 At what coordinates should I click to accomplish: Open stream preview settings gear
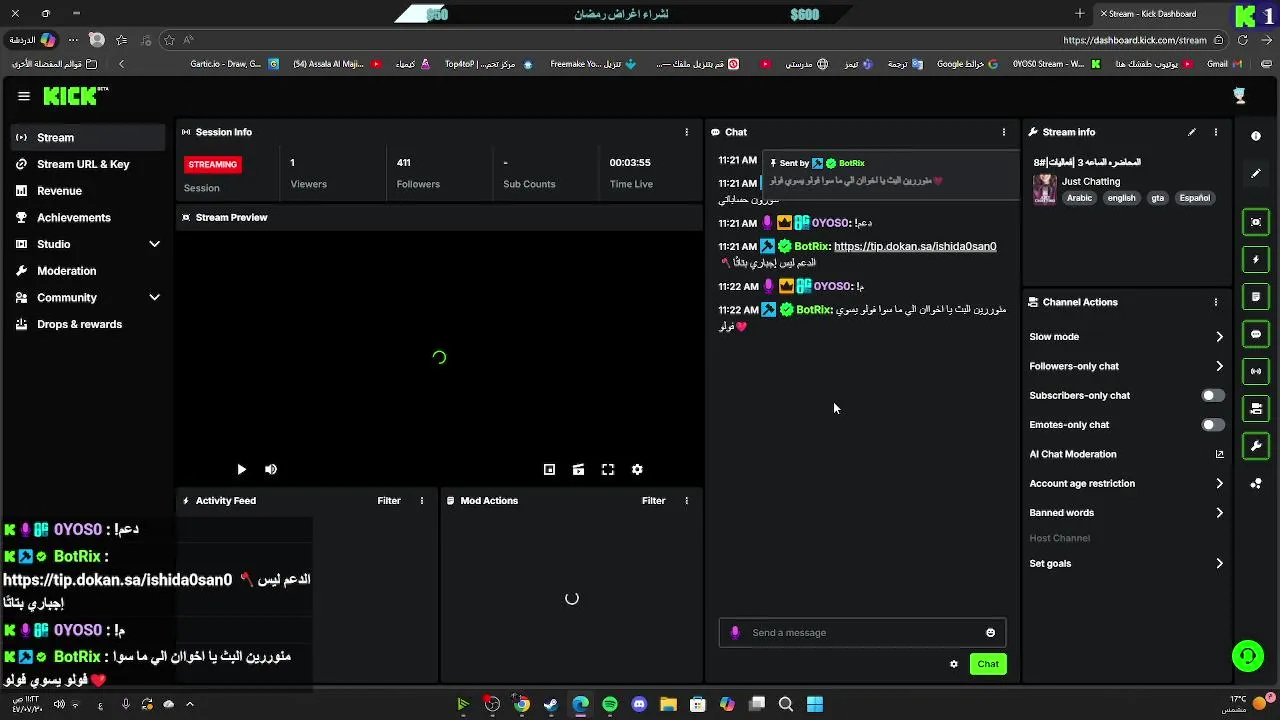pos(637,469)
